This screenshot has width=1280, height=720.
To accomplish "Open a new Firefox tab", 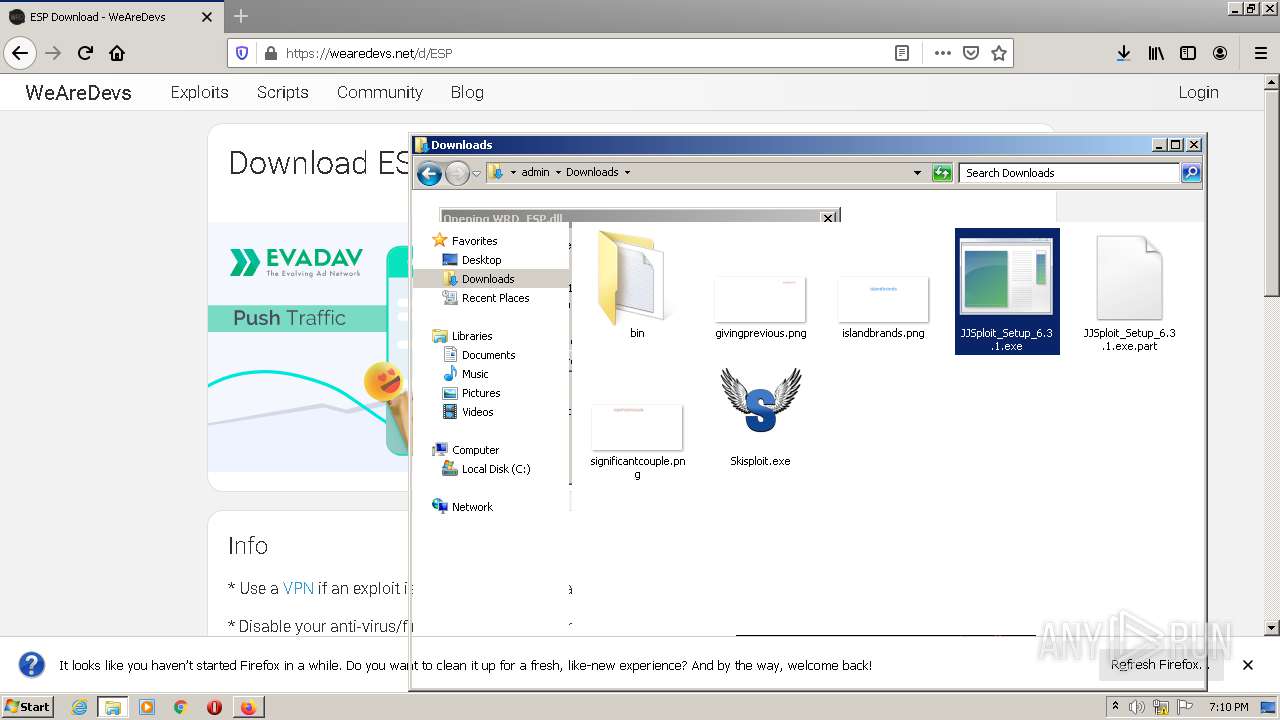I will tap(241, 16).
